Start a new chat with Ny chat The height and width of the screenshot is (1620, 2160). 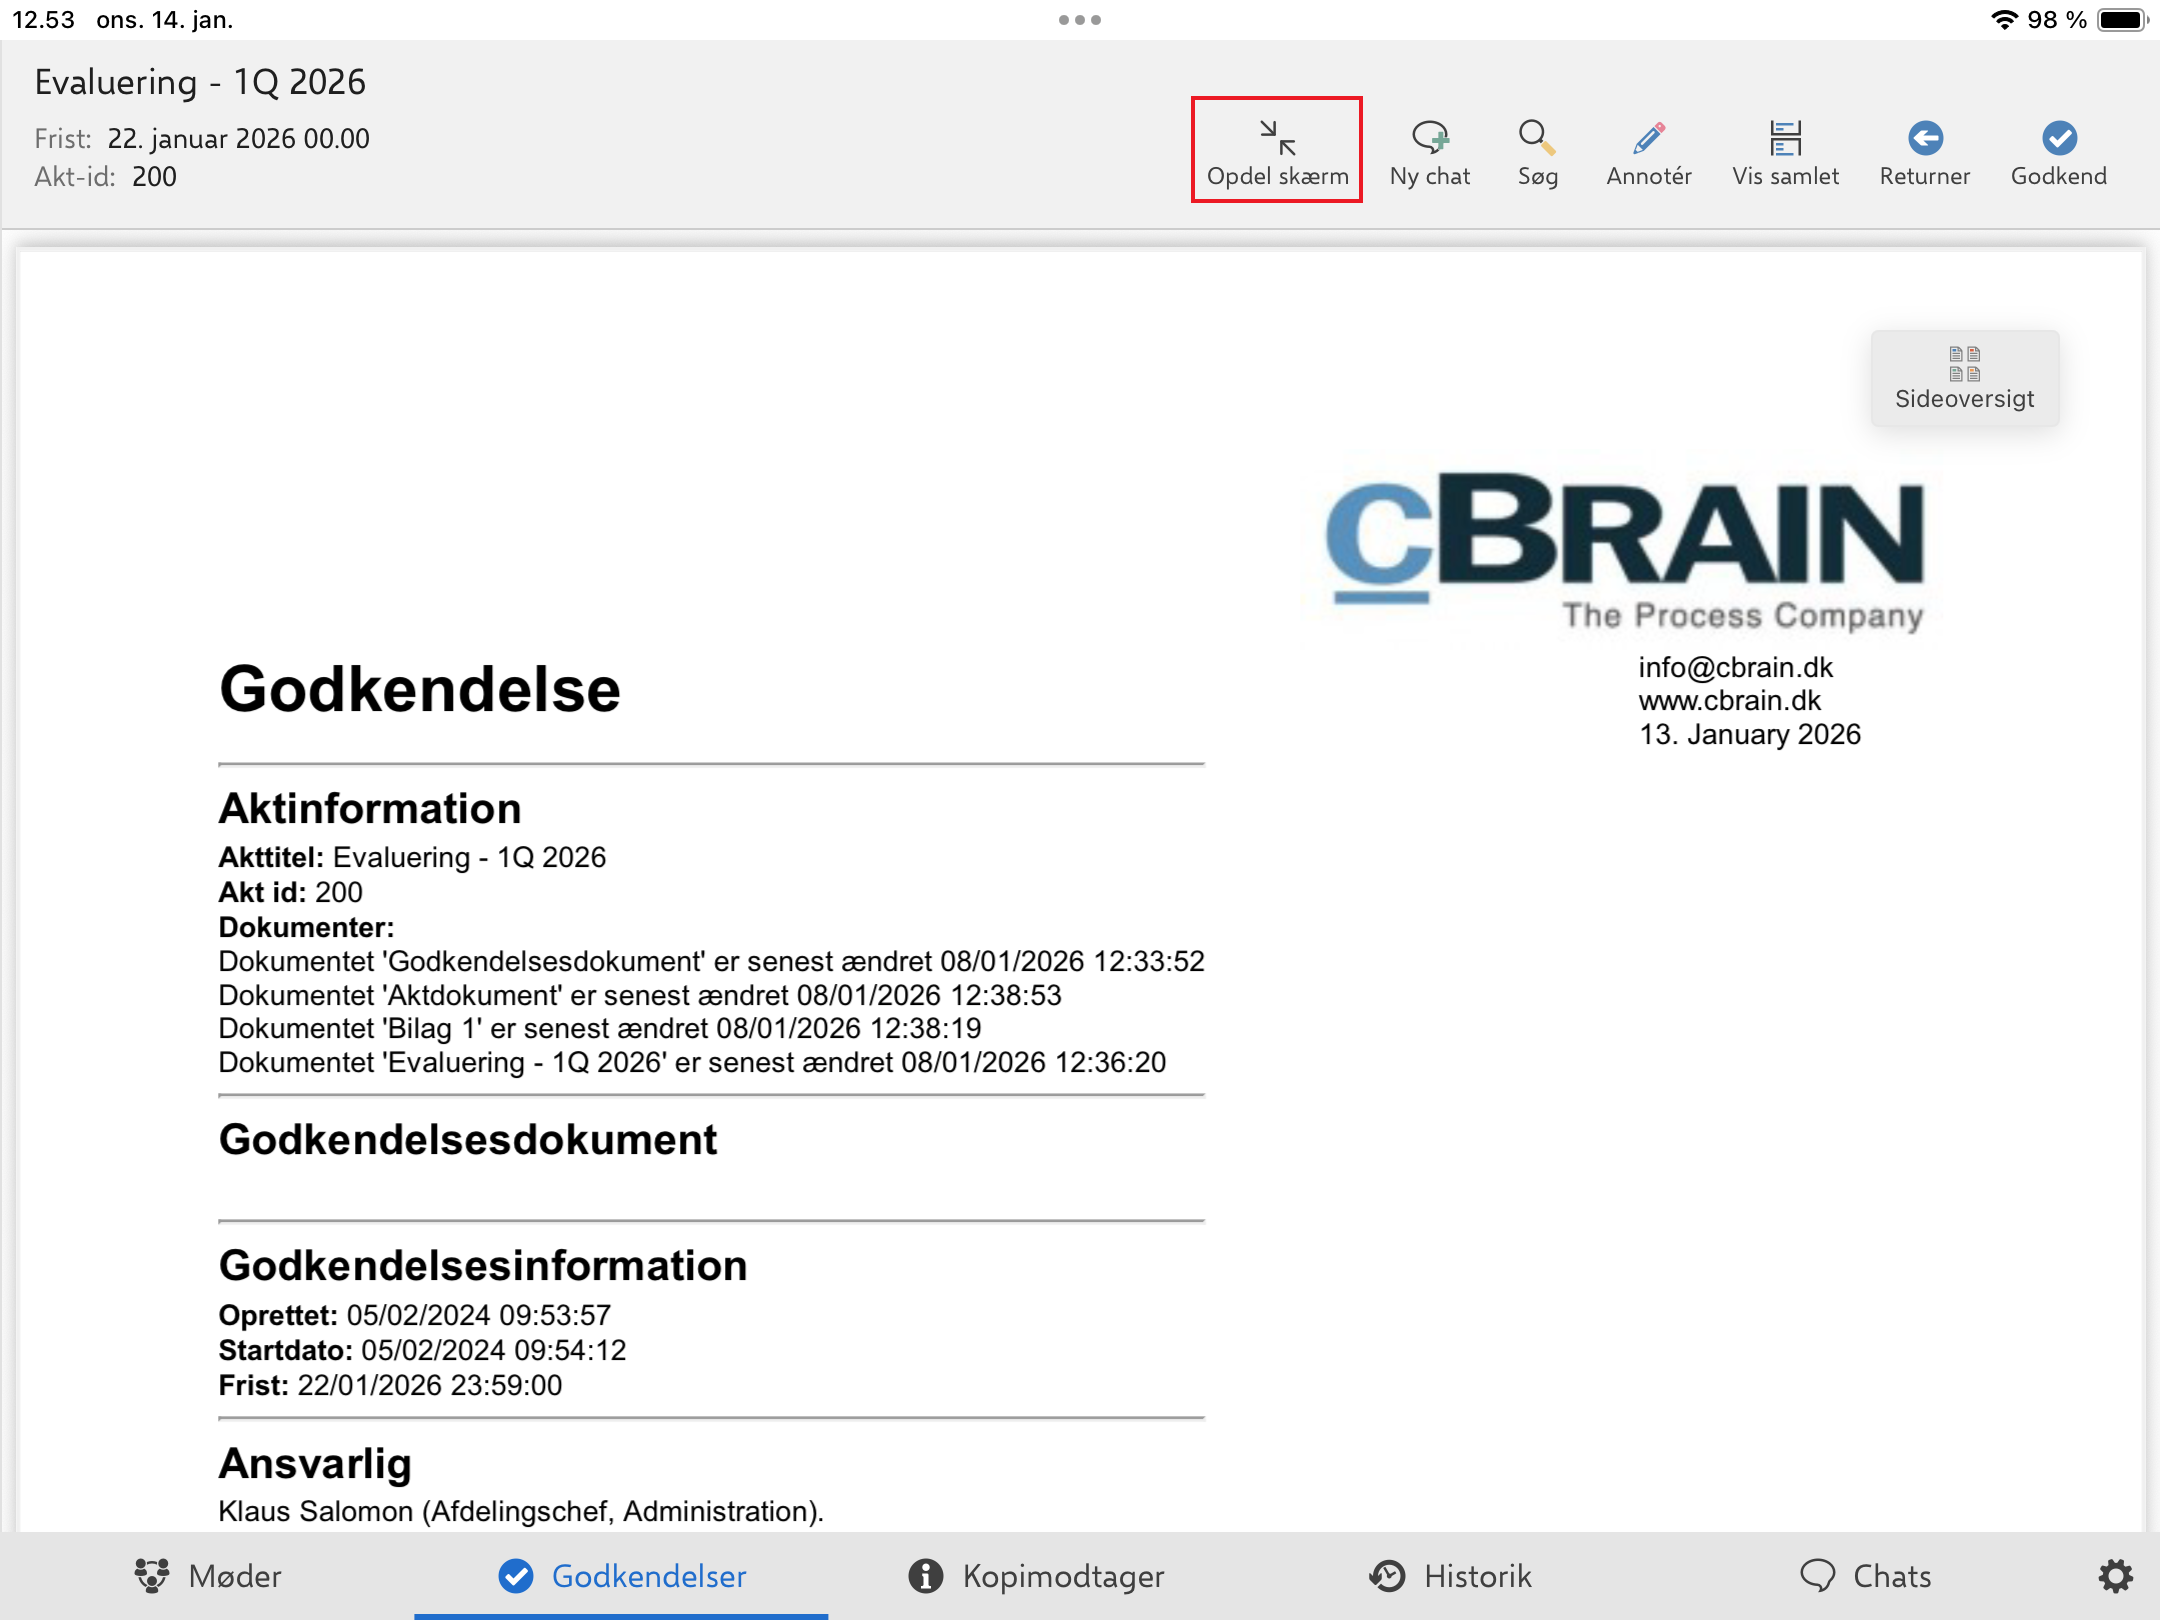point(1430,151)
